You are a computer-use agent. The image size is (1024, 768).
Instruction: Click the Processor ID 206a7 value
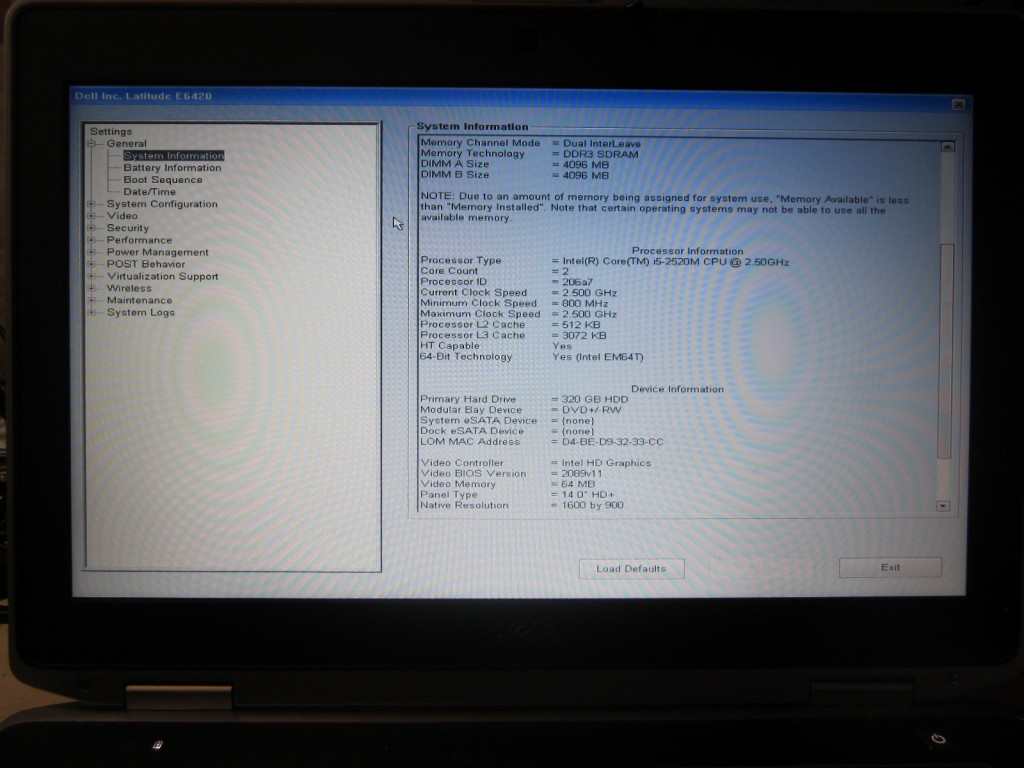click(577, 282)
